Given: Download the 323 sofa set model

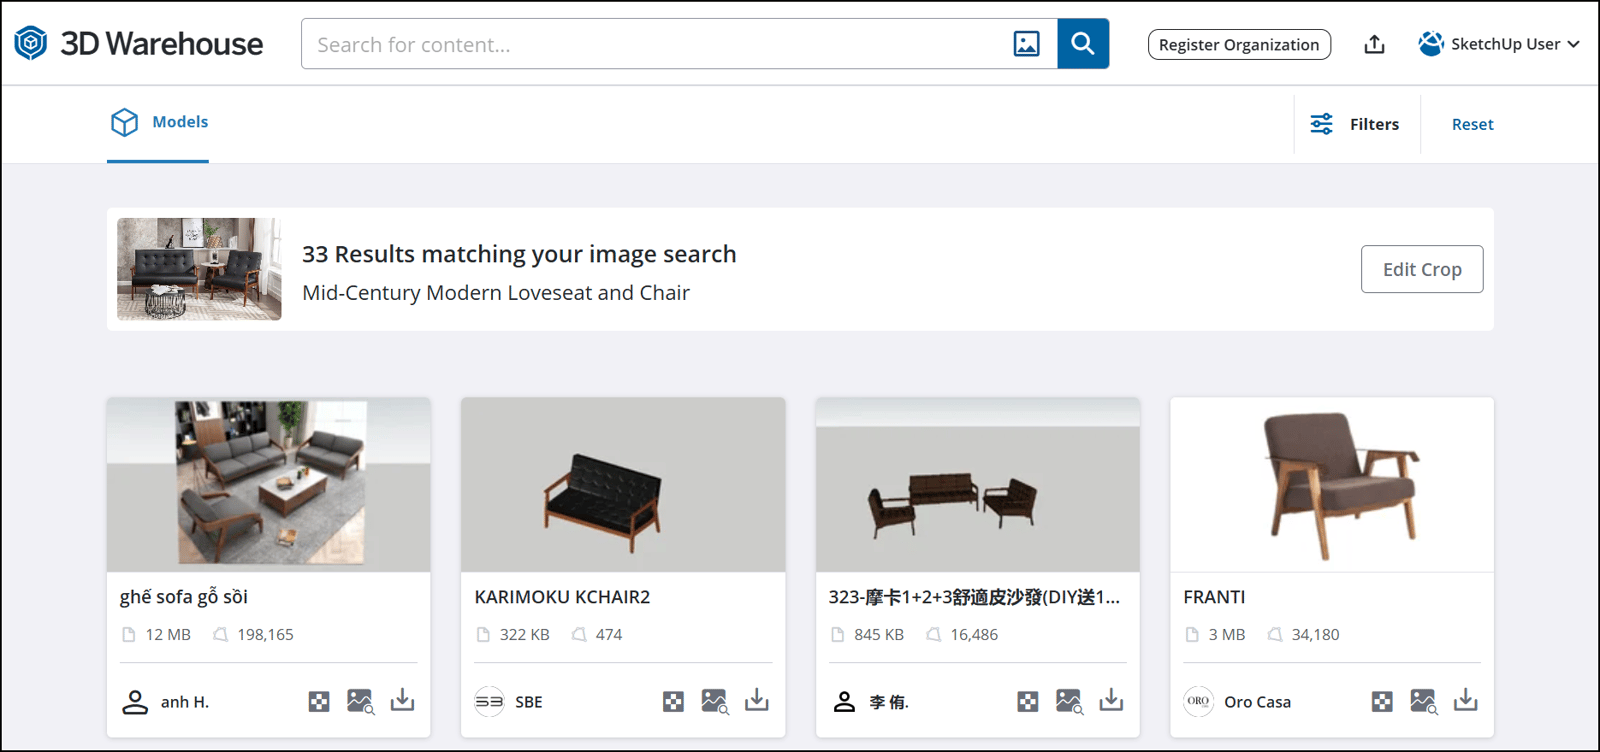Looking at the screenshot, I should (x=1111, y=700).
